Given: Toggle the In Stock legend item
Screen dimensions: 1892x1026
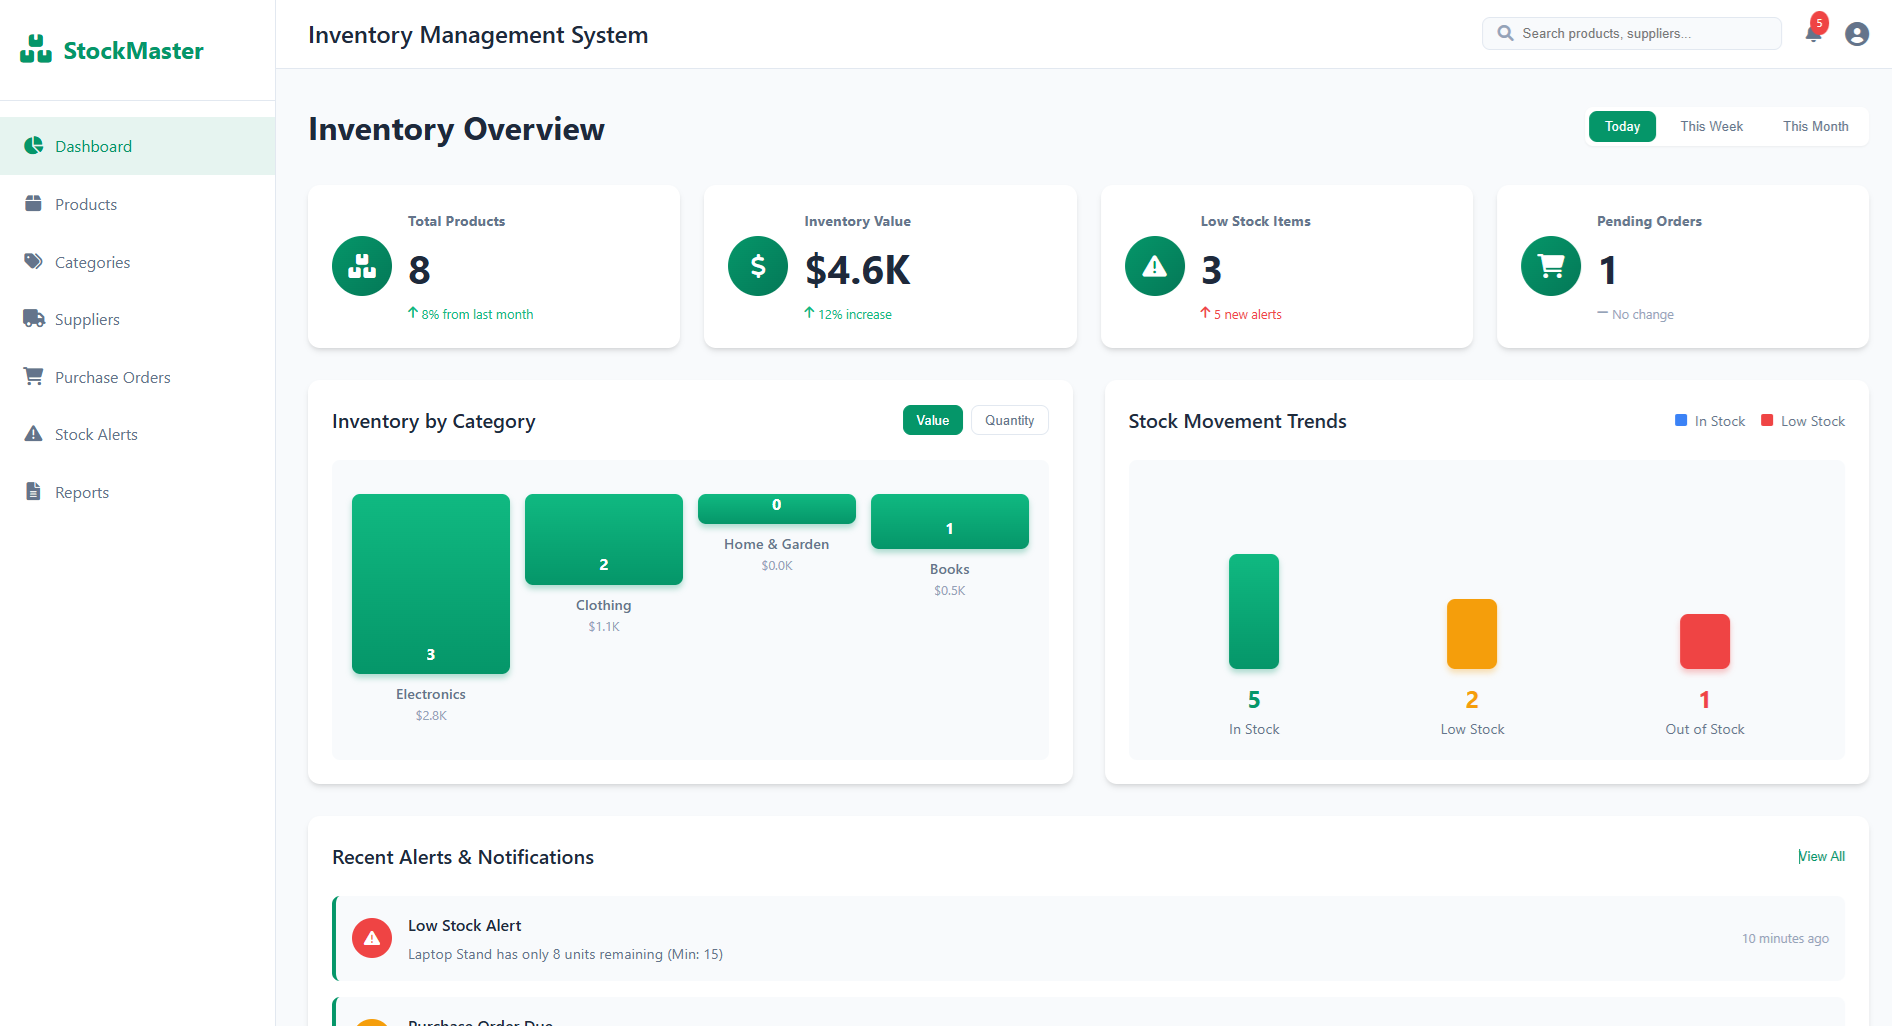Looking at the screenshot, I should click(1710, 420).
